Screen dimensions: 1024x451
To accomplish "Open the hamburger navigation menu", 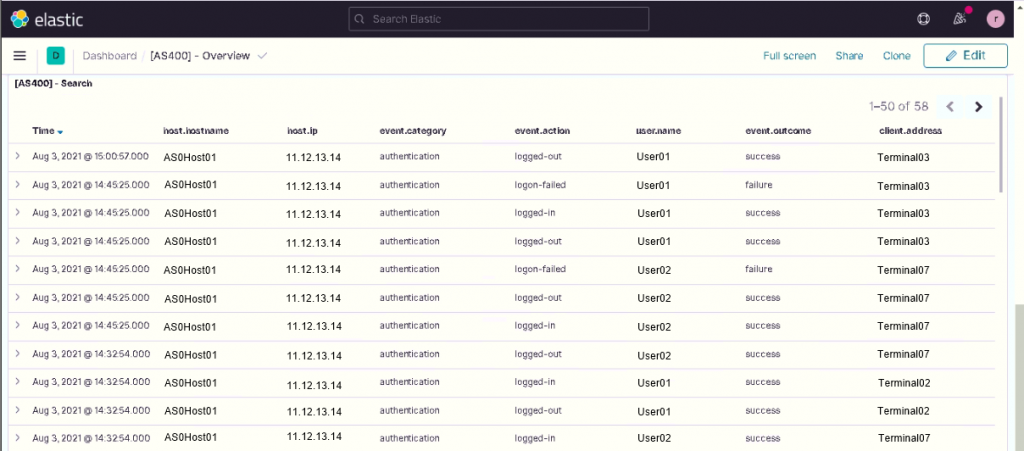I will point(19,56).
